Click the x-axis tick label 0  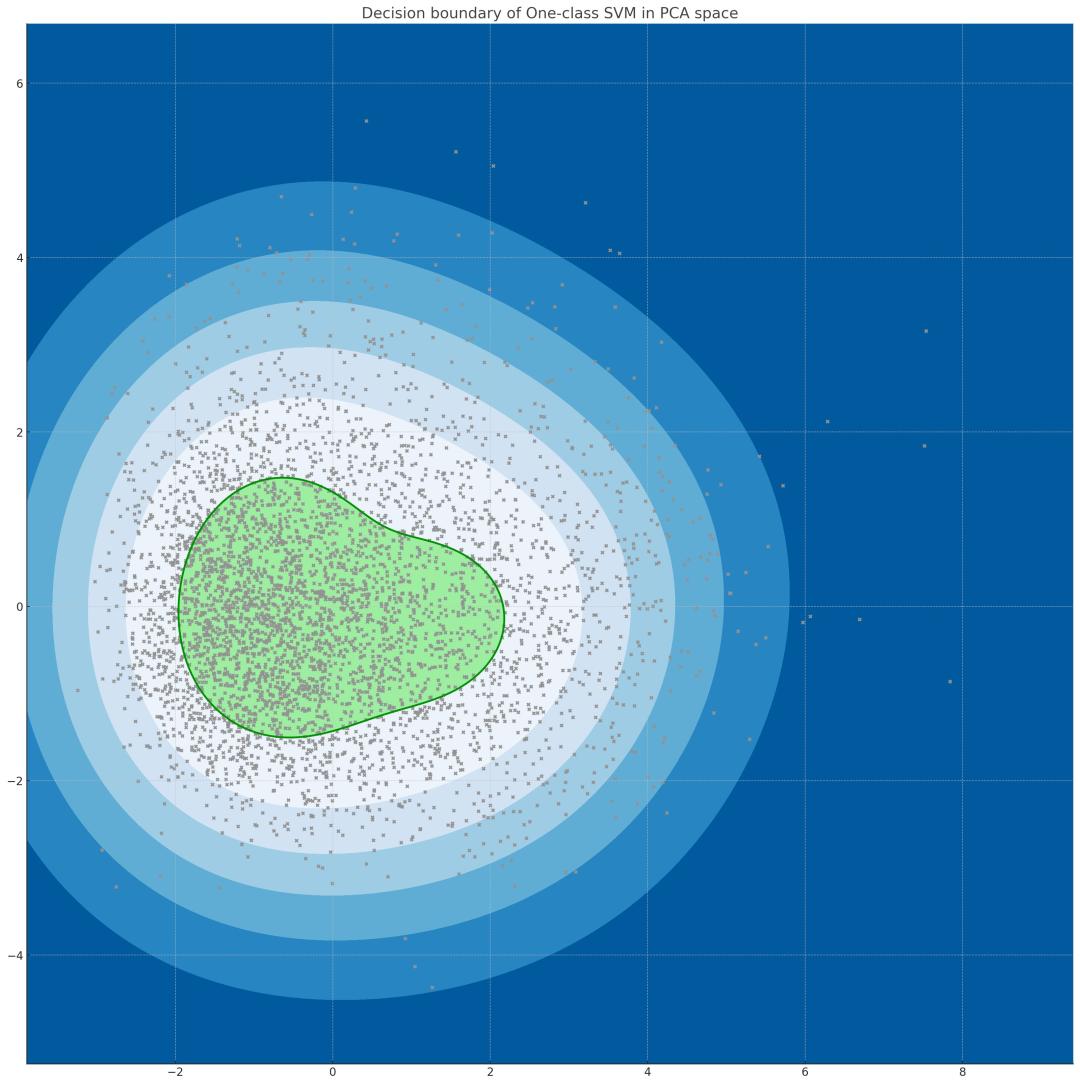click(x=333, y=1072)
